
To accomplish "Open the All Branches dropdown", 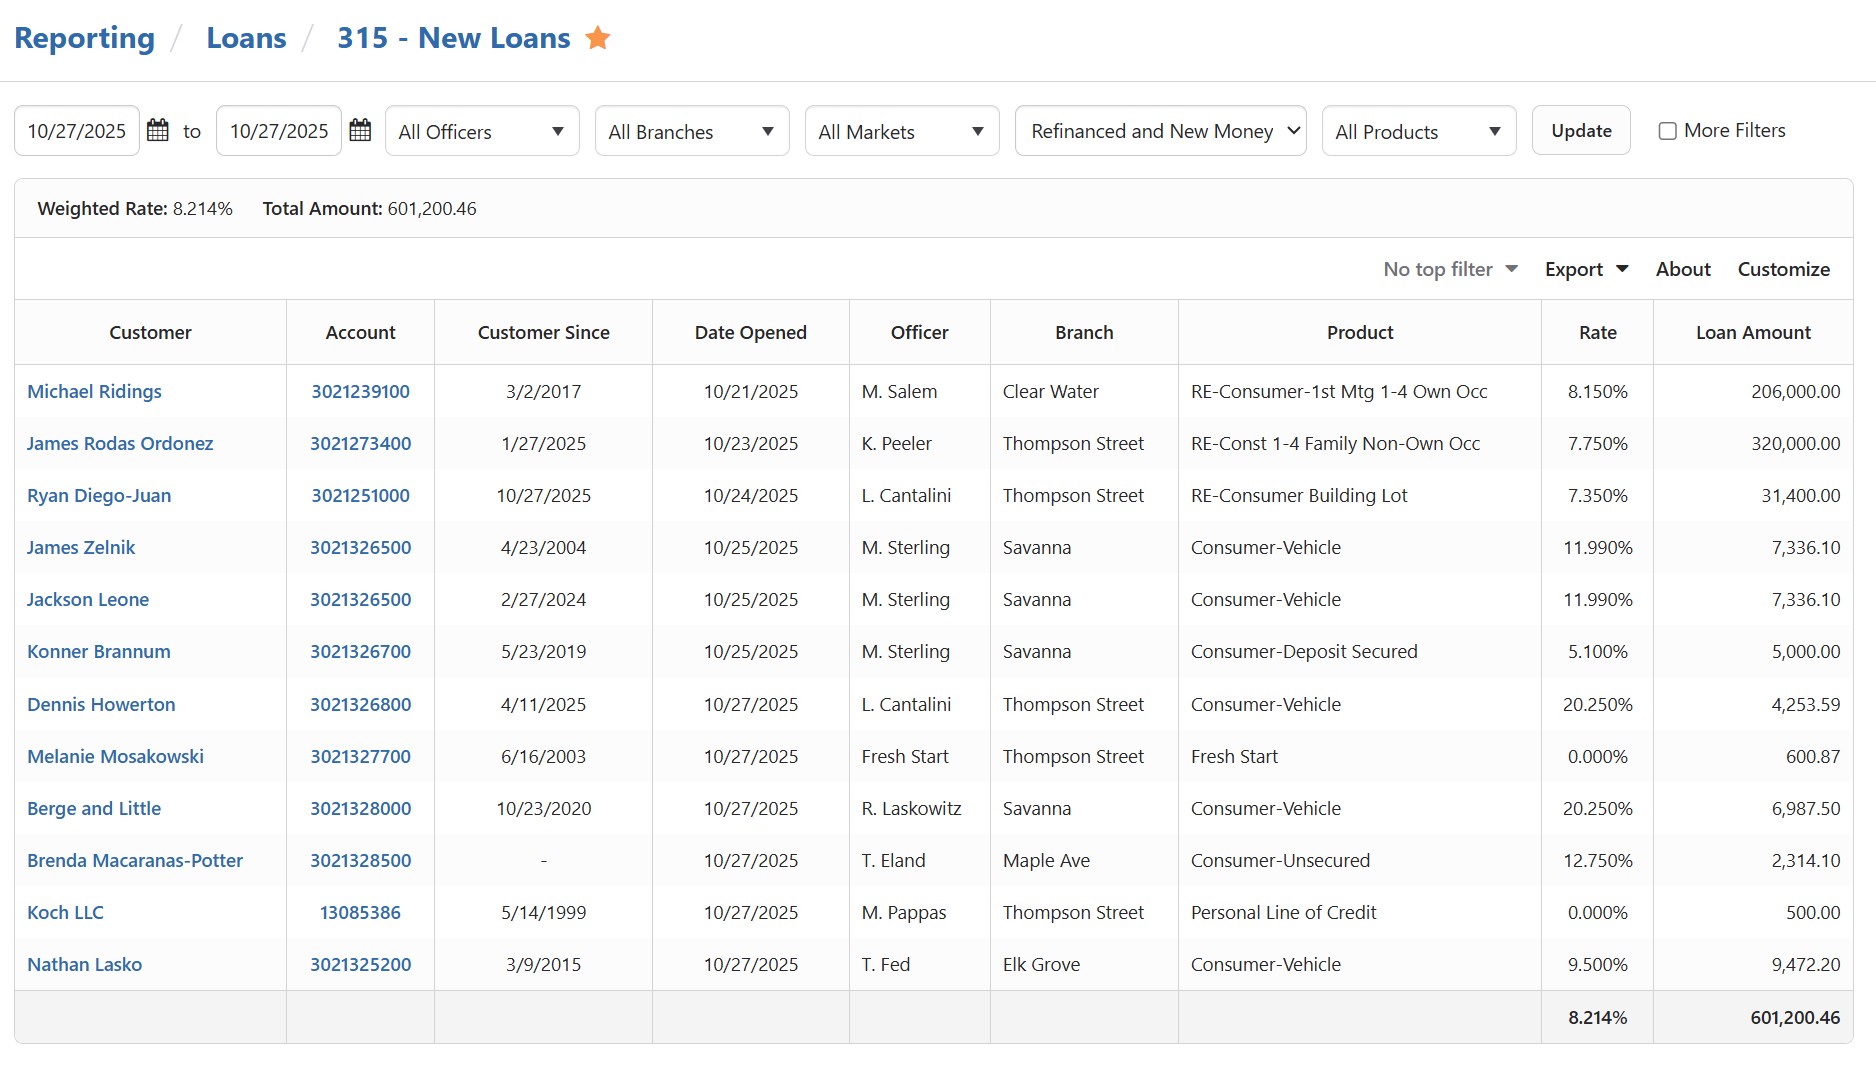I will point(691,131).
